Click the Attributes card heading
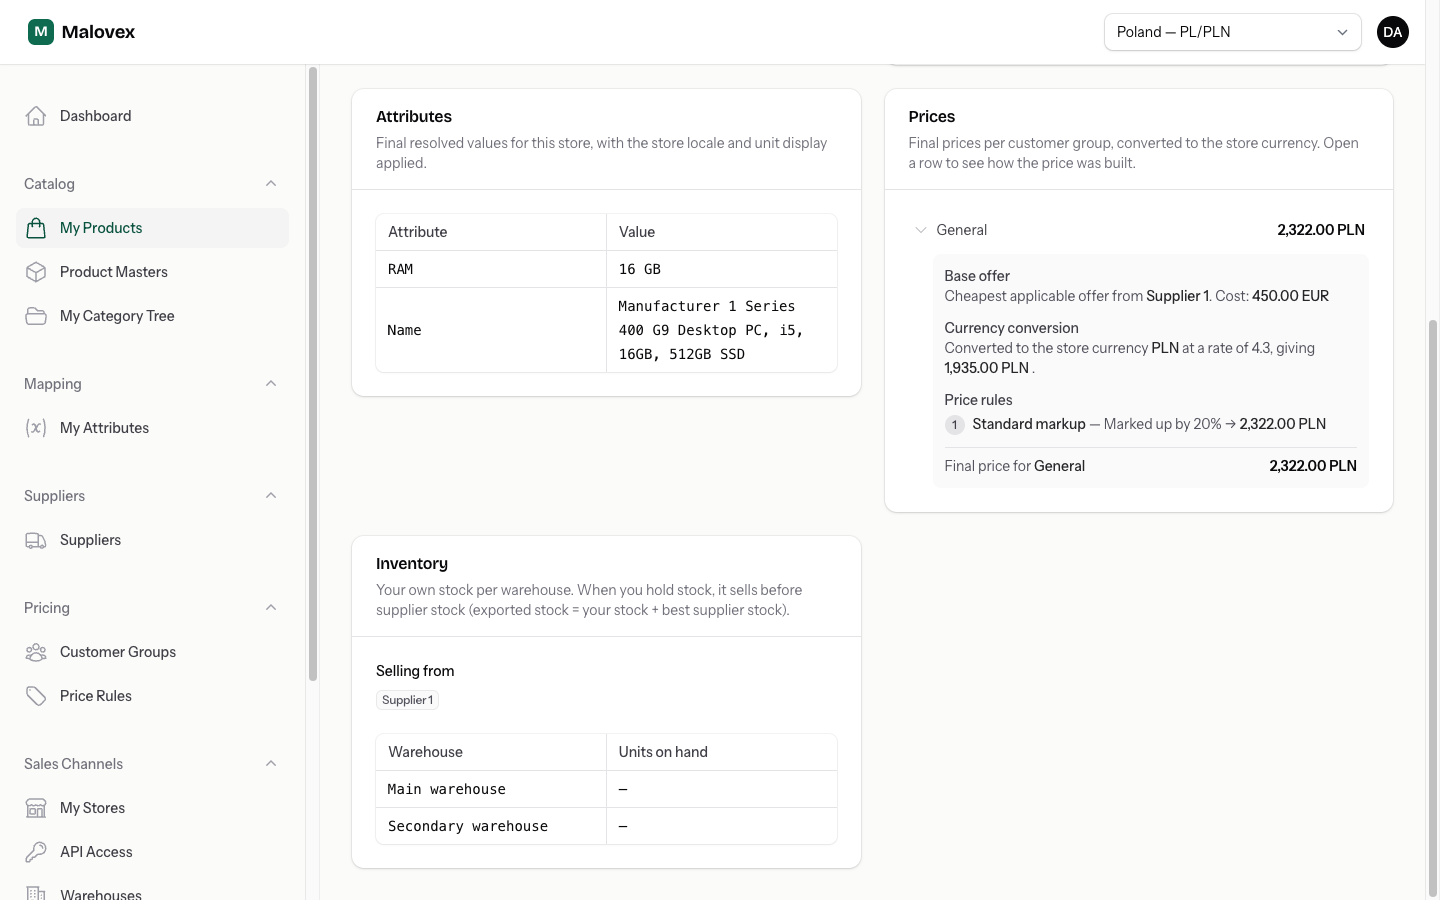This screenshot has height=900, width=1440. (414, 117)
